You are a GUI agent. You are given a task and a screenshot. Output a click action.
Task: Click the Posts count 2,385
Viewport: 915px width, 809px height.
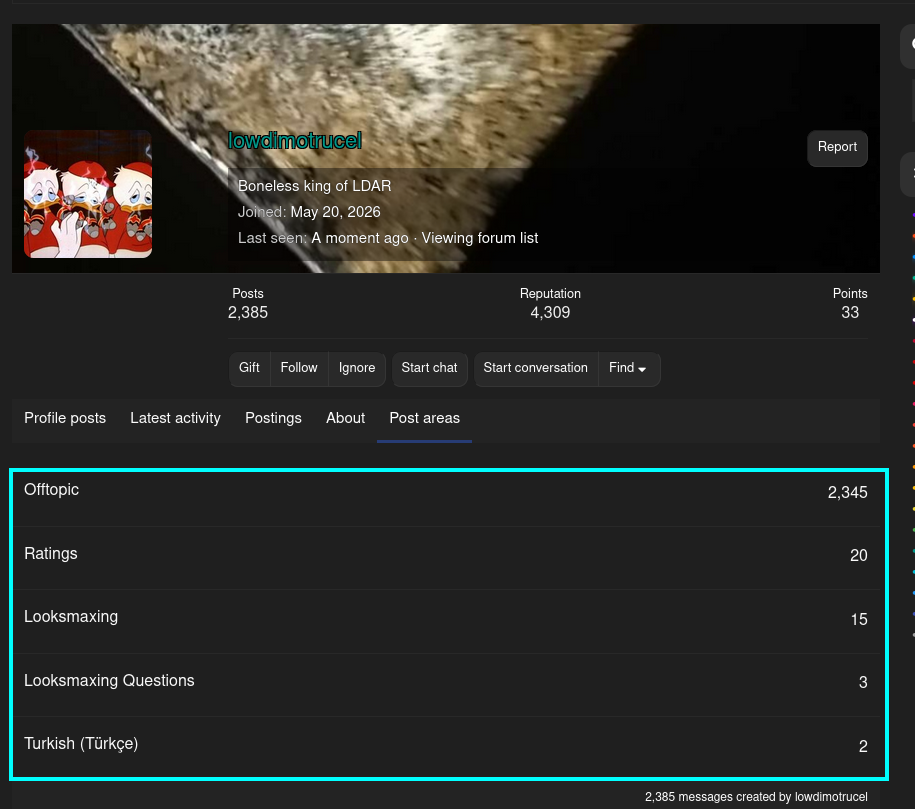[x=248, y=313]
